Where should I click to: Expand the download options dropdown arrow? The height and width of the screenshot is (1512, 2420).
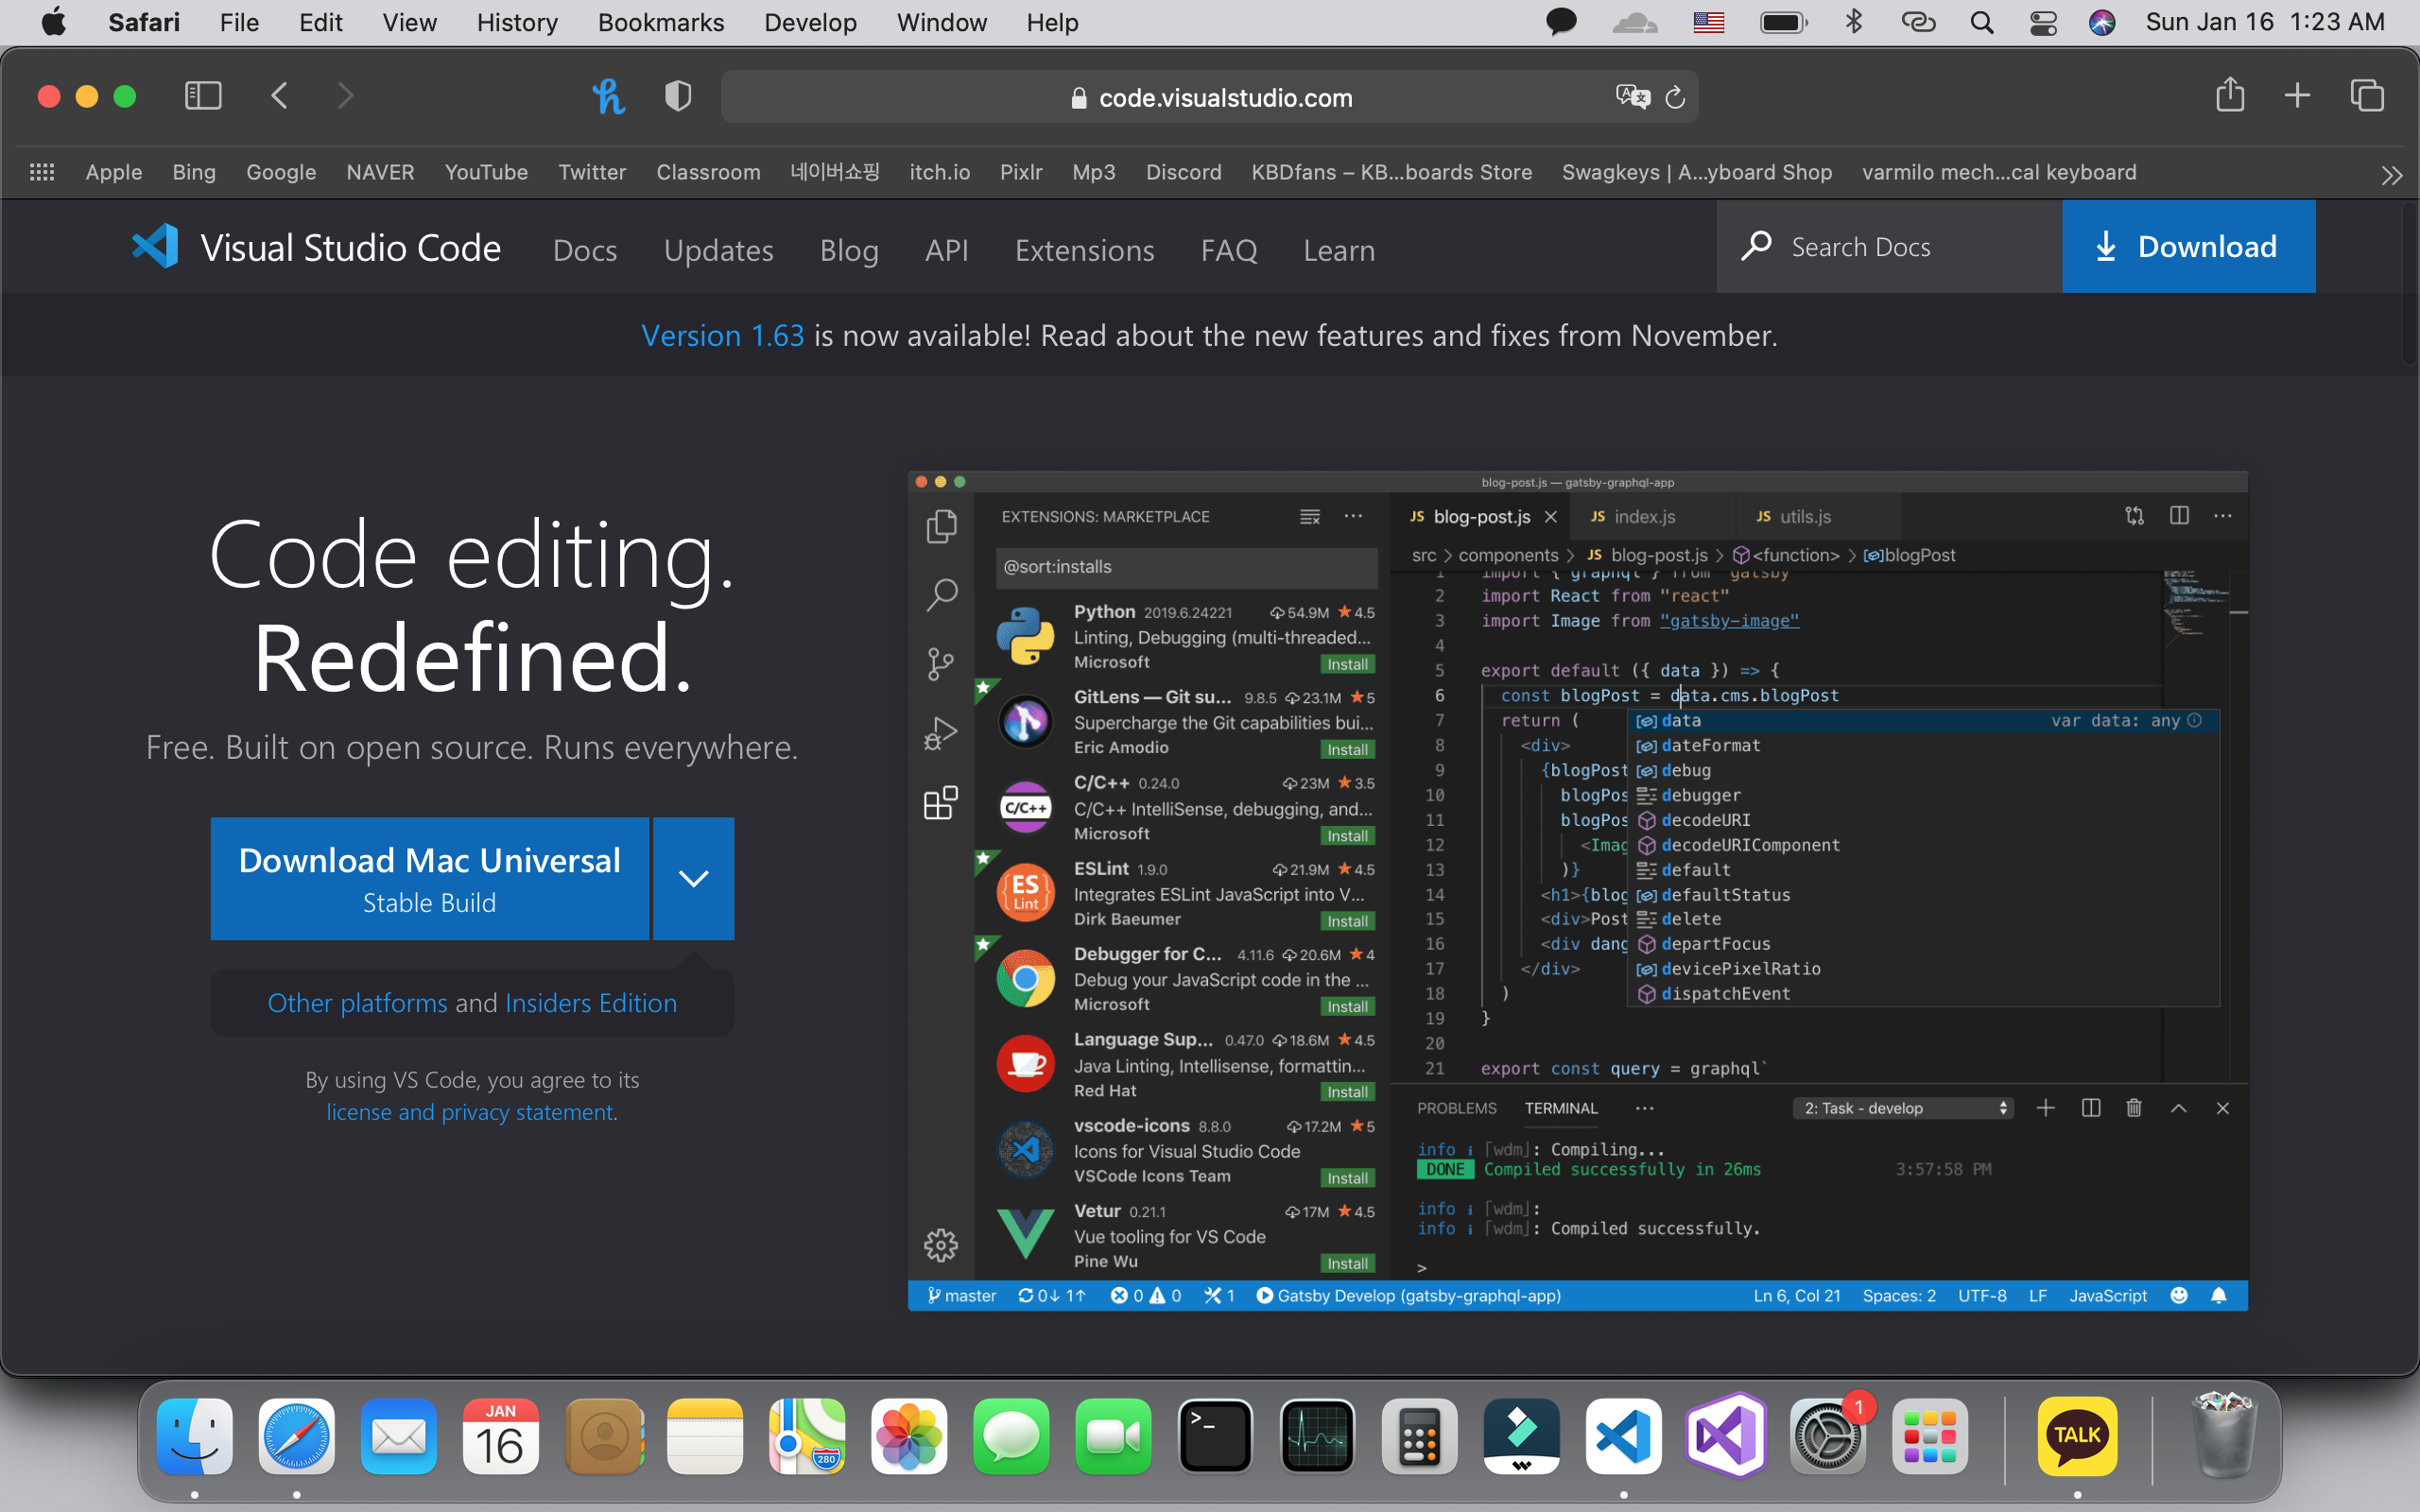[693, 878]
